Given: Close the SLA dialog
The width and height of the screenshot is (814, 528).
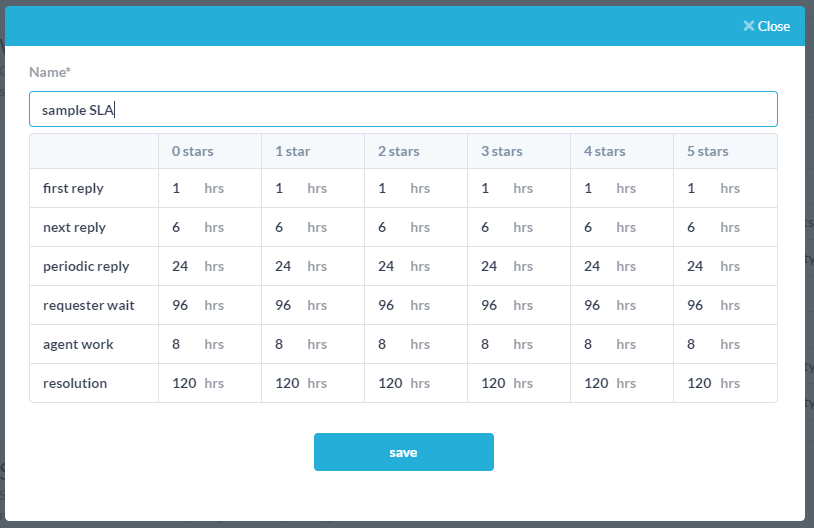Looking at the screenshot, I should 766,26.
